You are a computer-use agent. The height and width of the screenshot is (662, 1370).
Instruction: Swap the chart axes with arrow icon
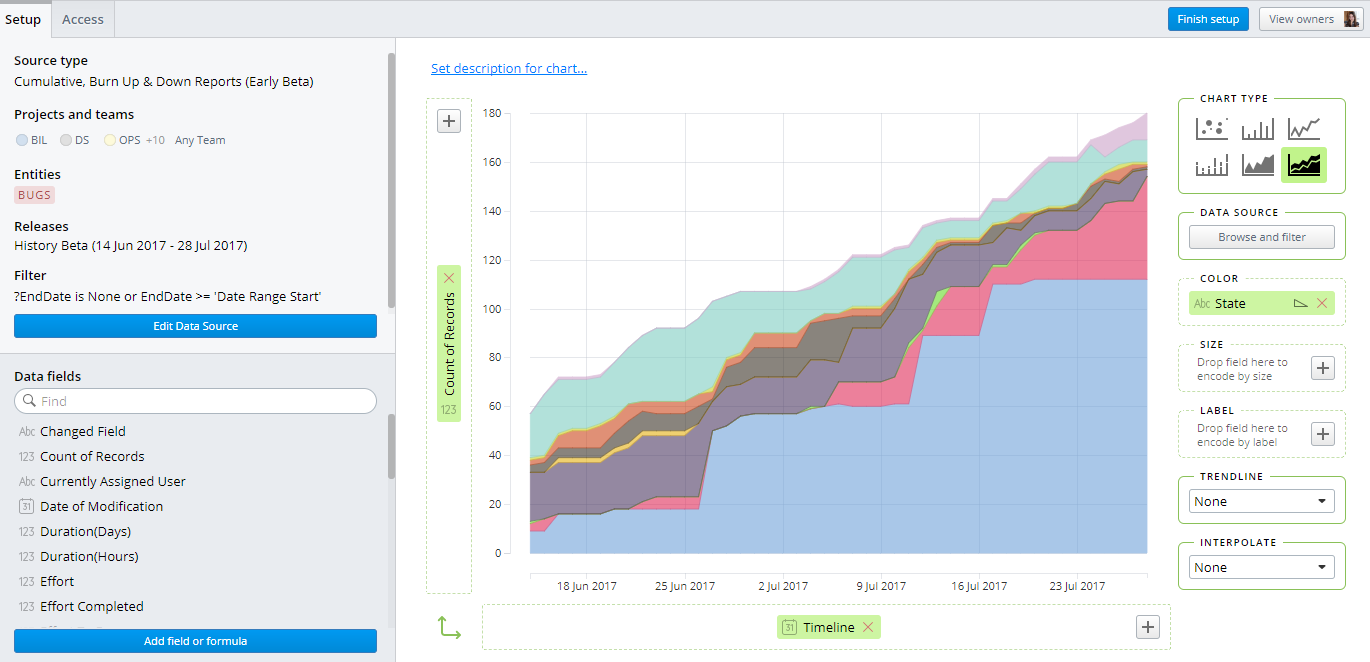pyautogui.click(x=449, y=628)
